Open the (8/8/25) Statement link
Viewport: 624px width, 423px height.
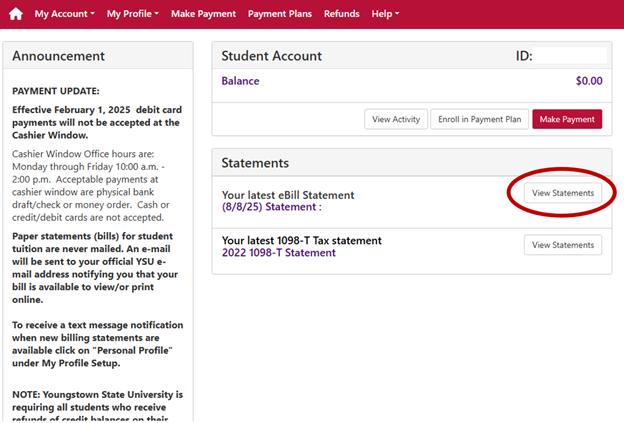coord(272,207)
